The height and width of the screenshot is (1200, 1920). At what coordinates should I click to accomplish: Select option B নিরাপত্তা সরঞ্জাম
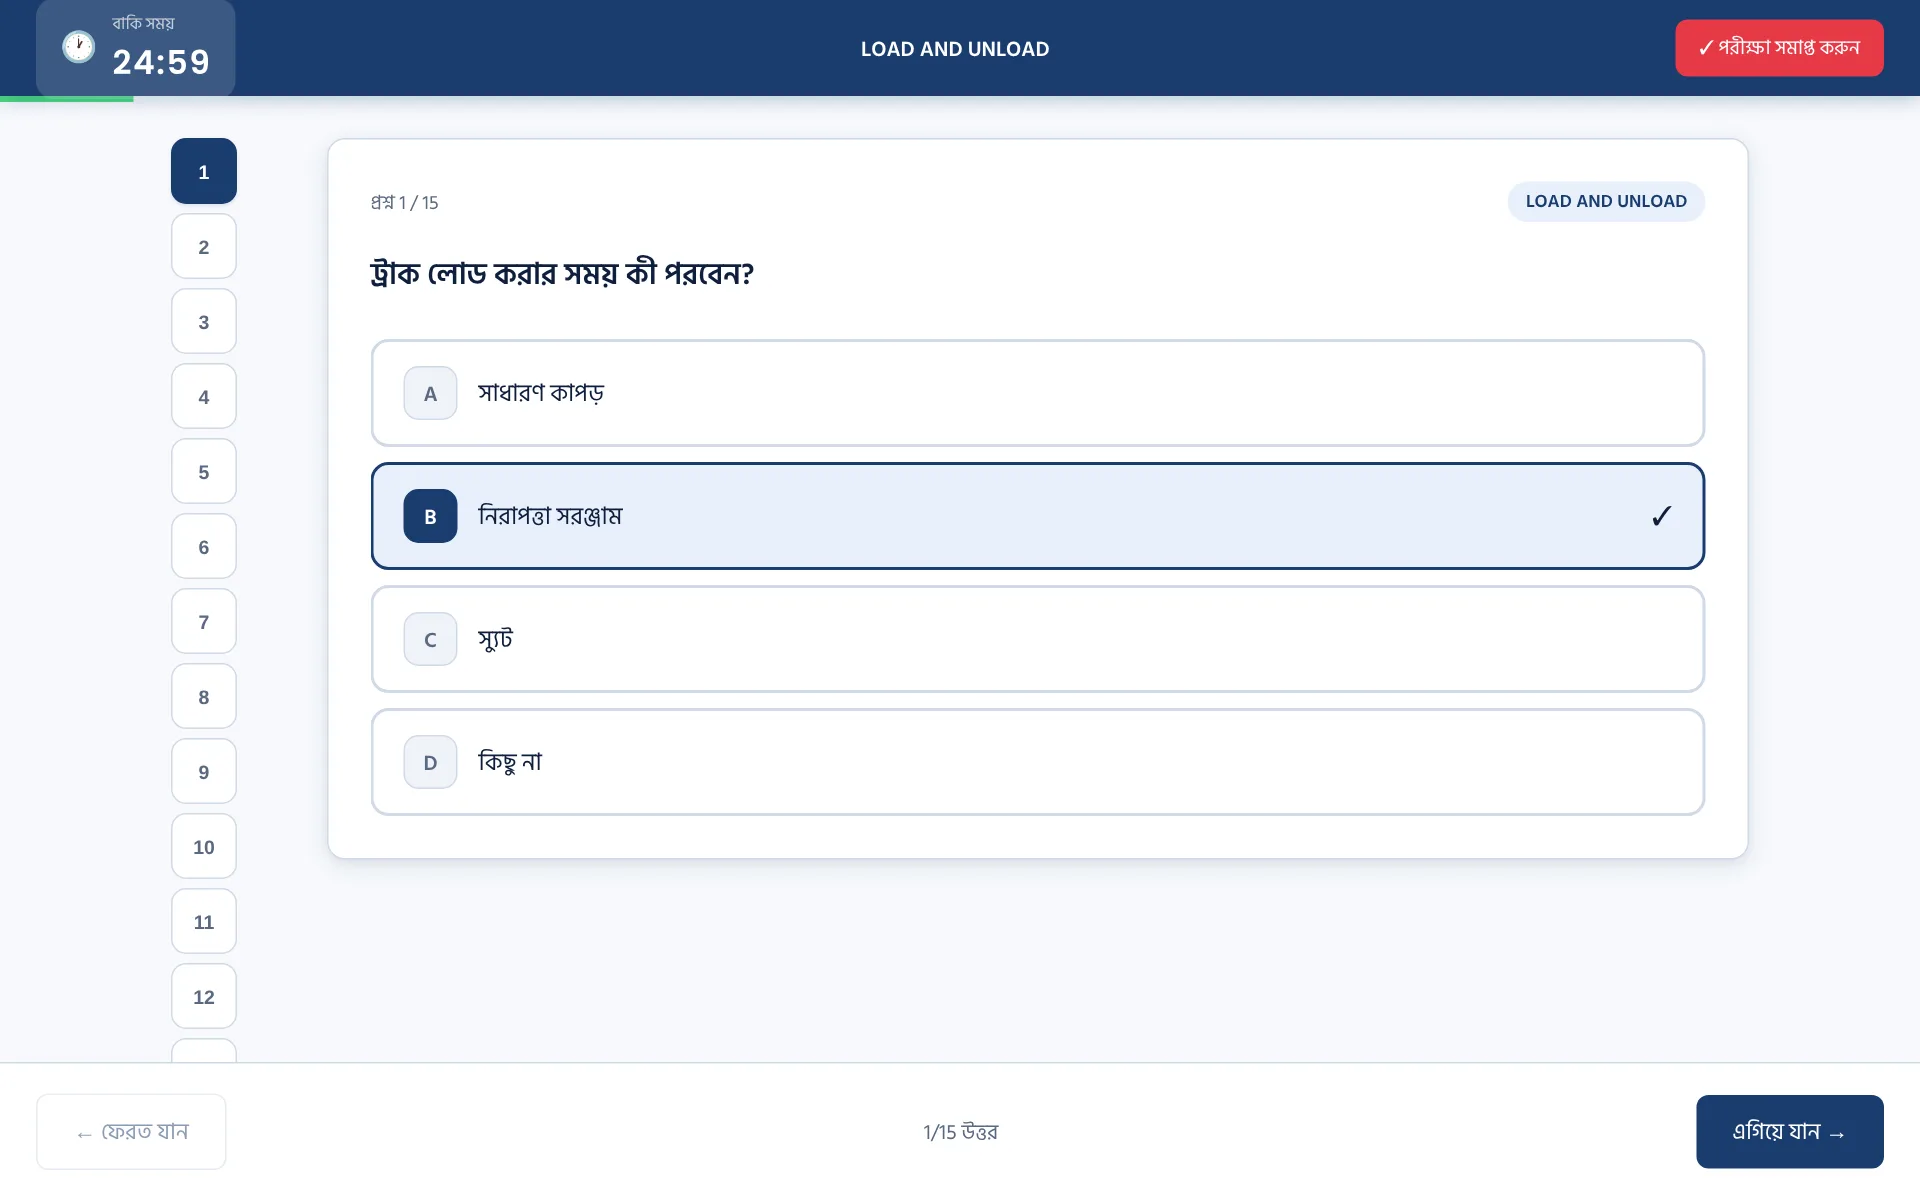click(1037, 516)
